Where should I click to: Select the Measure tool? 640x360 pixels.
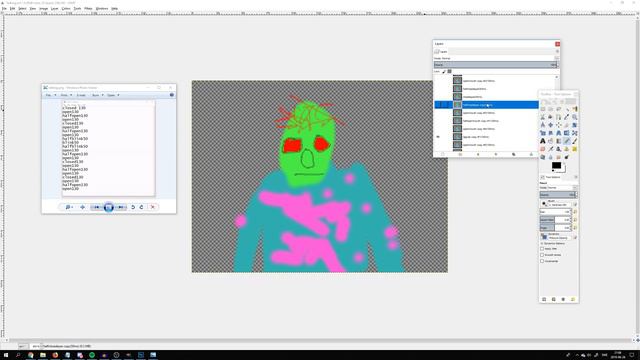(x=542, y=125)
